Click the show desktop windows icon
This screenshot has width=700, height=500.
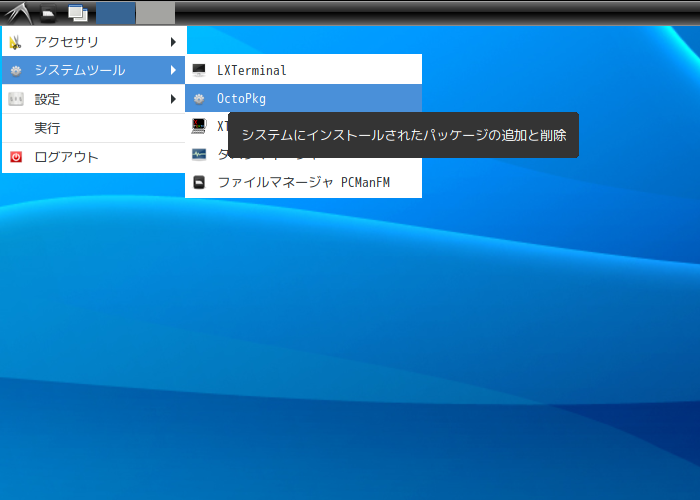pos(78,13)
